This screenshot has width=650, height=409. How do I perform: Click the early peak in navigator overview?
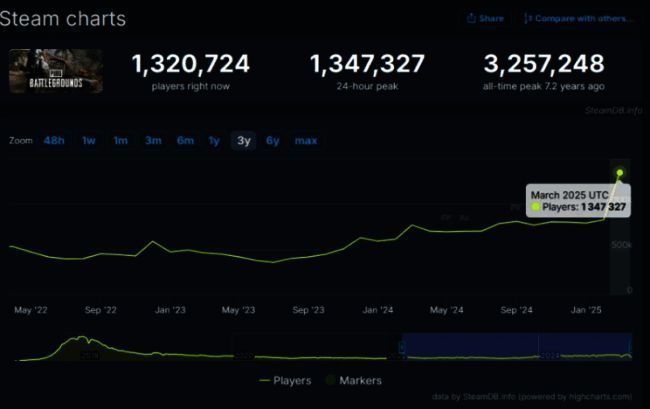coord(84,341)
